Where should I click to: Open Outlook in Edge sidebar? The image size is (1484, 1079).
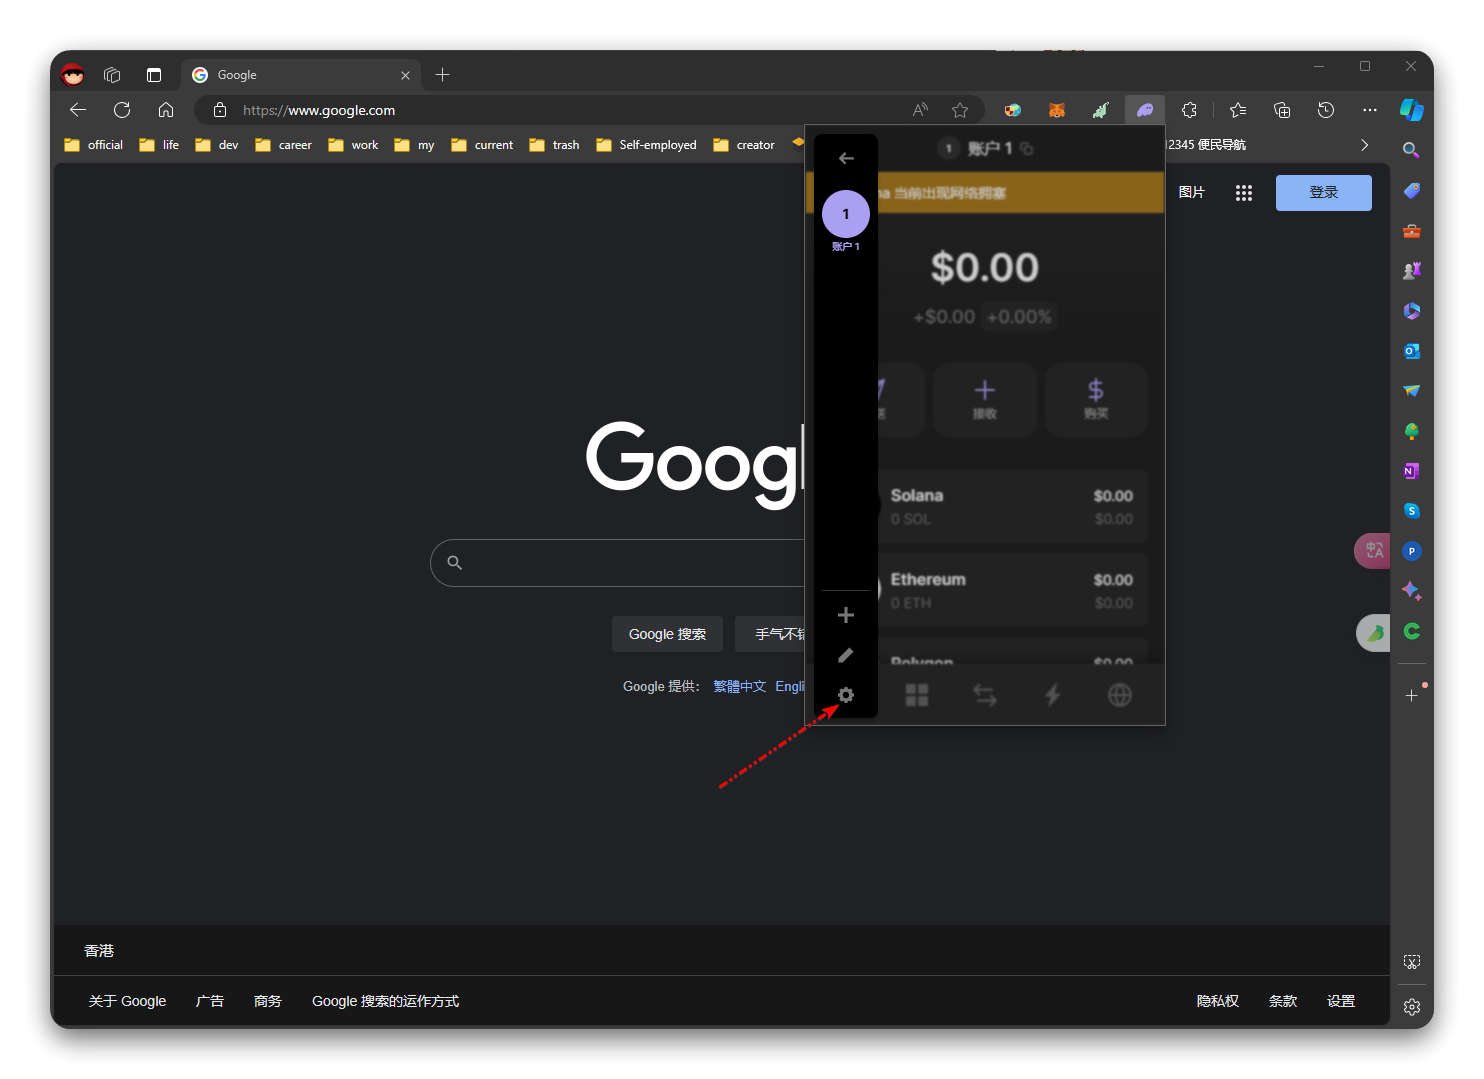(x=1412, y=351)
